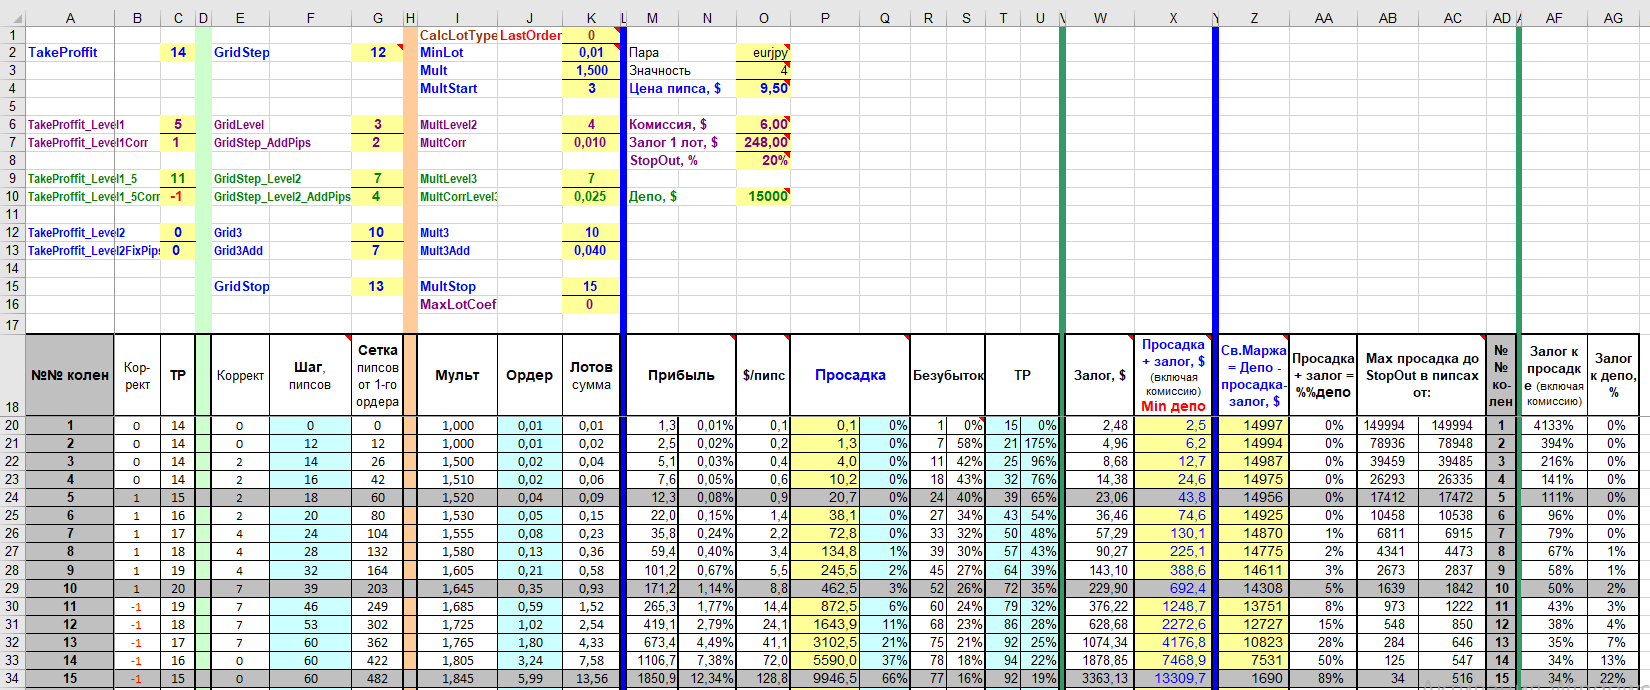Click the Залог к депо, % header
This screenshot has width=1650, height=690.
tap(1613, 375)
